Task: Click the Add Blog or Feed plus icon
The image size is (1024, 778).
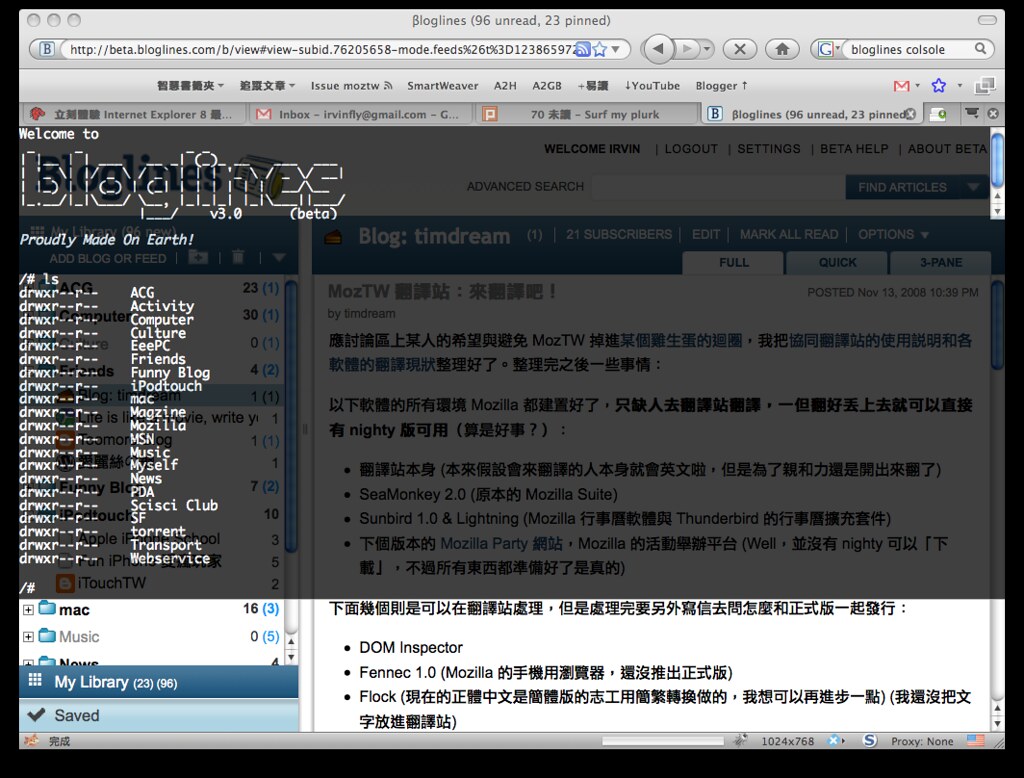Action: (x=197, y=257)
